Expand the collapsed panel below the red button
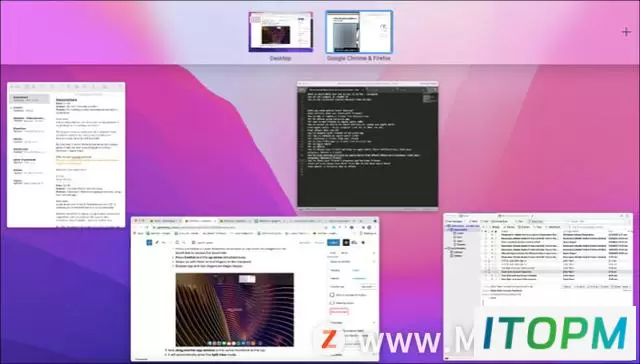640x364 pixels. [x=352, y=322]
